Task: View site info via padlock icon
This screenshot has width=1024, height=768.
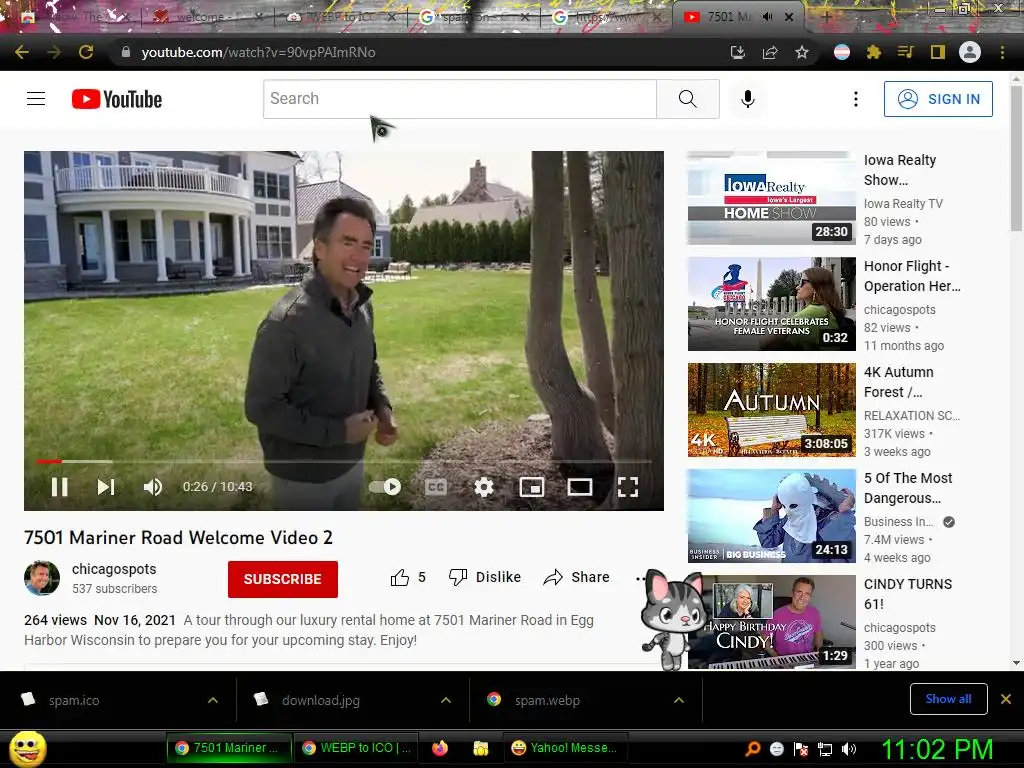Action: (x=125, y=52)
